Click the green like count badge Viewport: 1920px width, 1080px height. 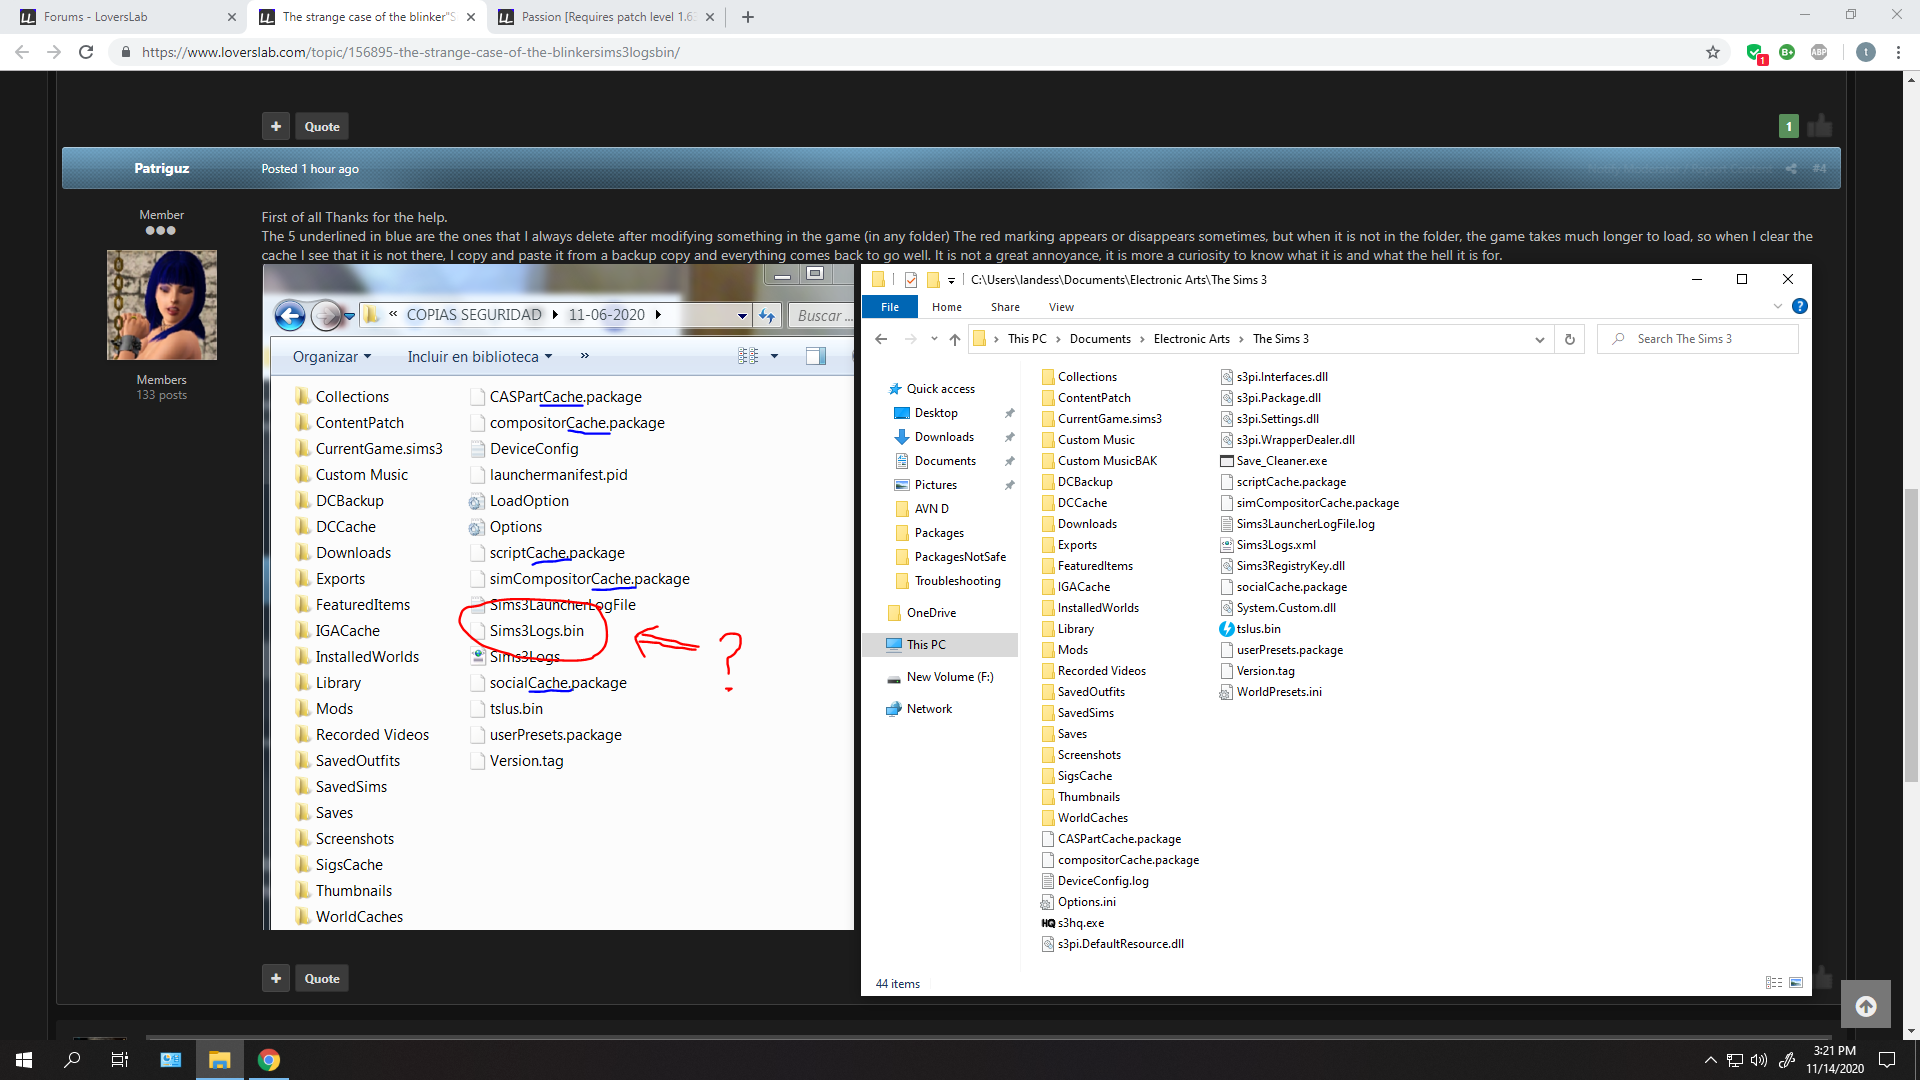[x=1789, y=126]
